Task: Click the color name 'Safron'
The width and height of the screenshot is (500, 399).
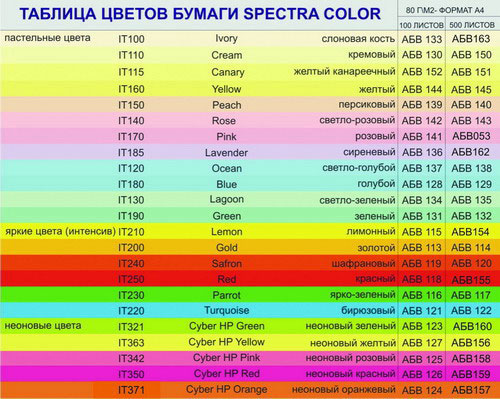Action: coord(227,264)
